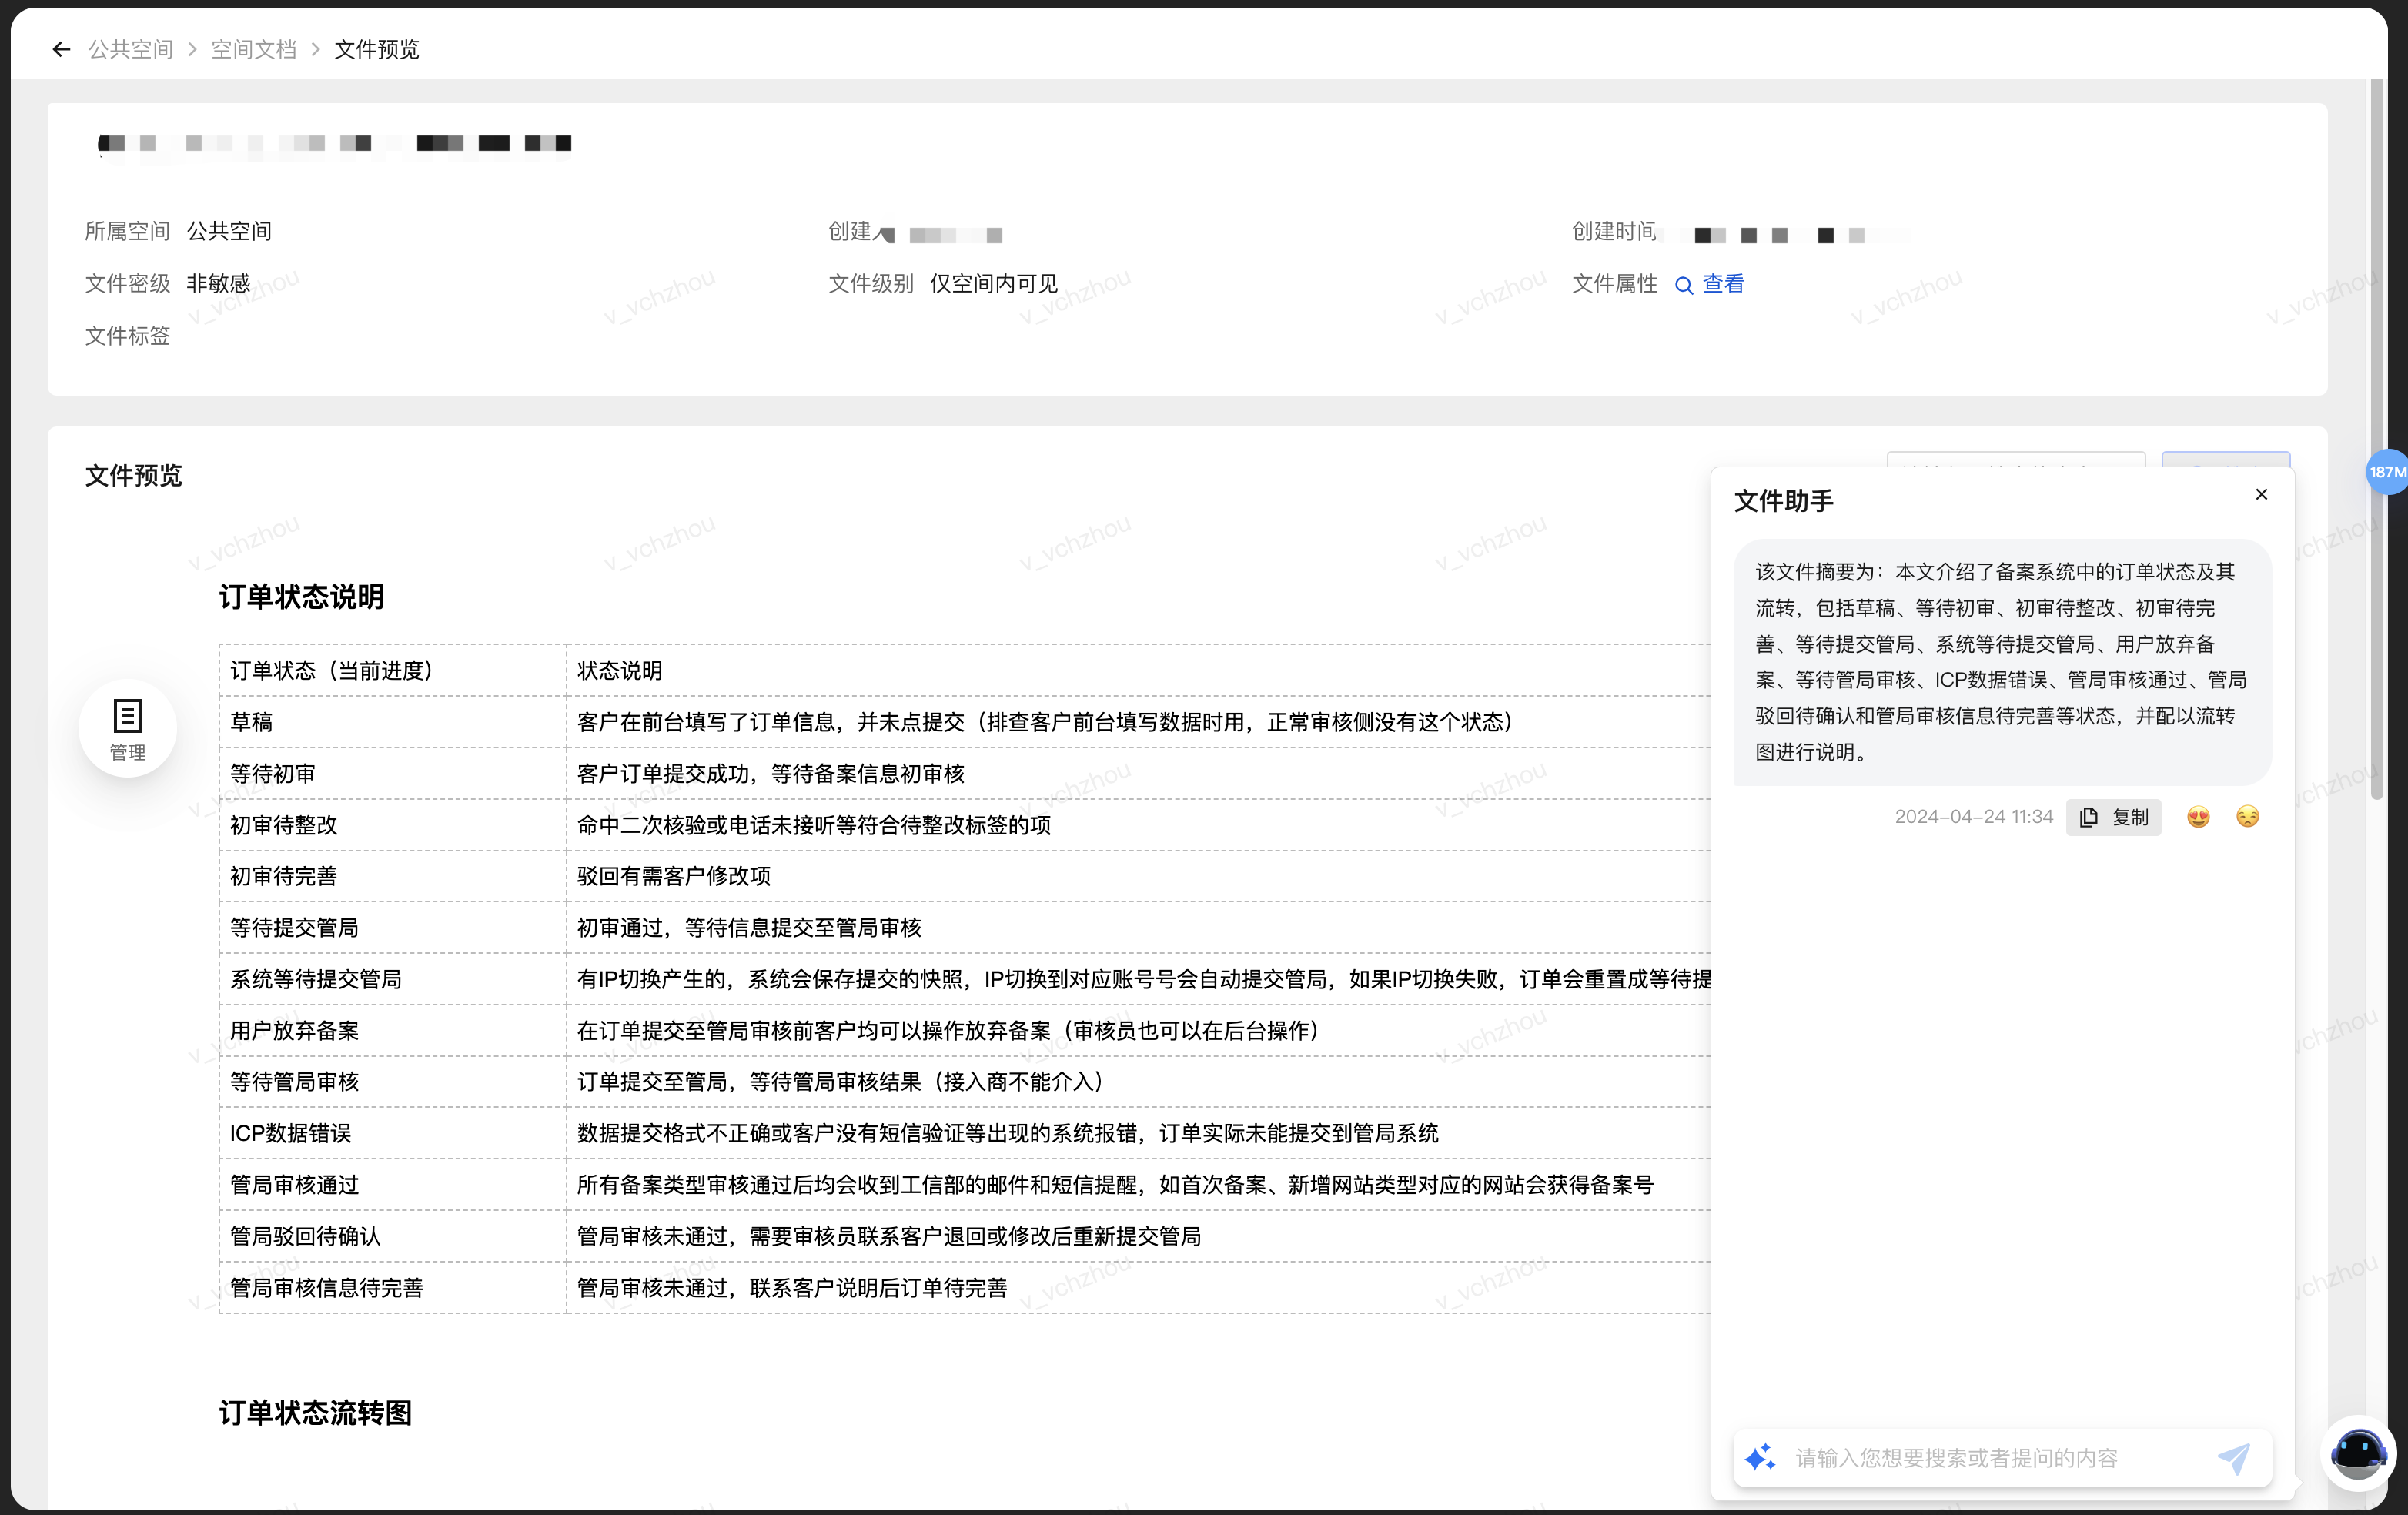The height and width of the screenshot is (1515, 2408).
Task: Close the 文件助手 panel
Action: click(x=2261, y=494)
